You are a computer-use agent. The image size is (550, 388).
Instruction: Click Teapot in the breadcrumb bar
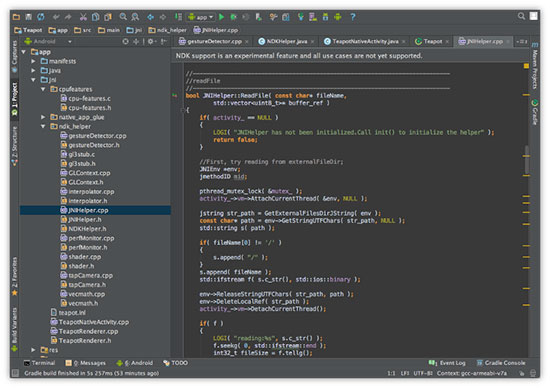coord(28,30)
